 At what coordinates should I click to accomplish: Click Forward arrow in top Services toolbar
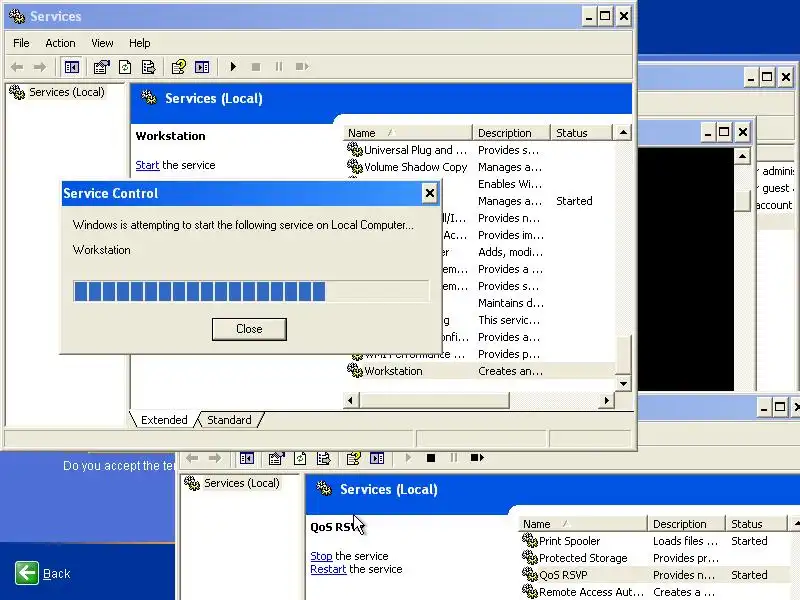pyautogui.click(x=39, y=67)
